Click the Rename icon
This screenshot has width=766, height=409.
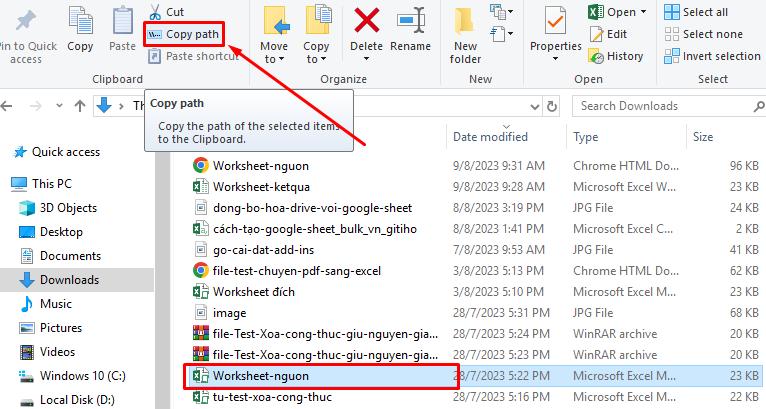410,21
